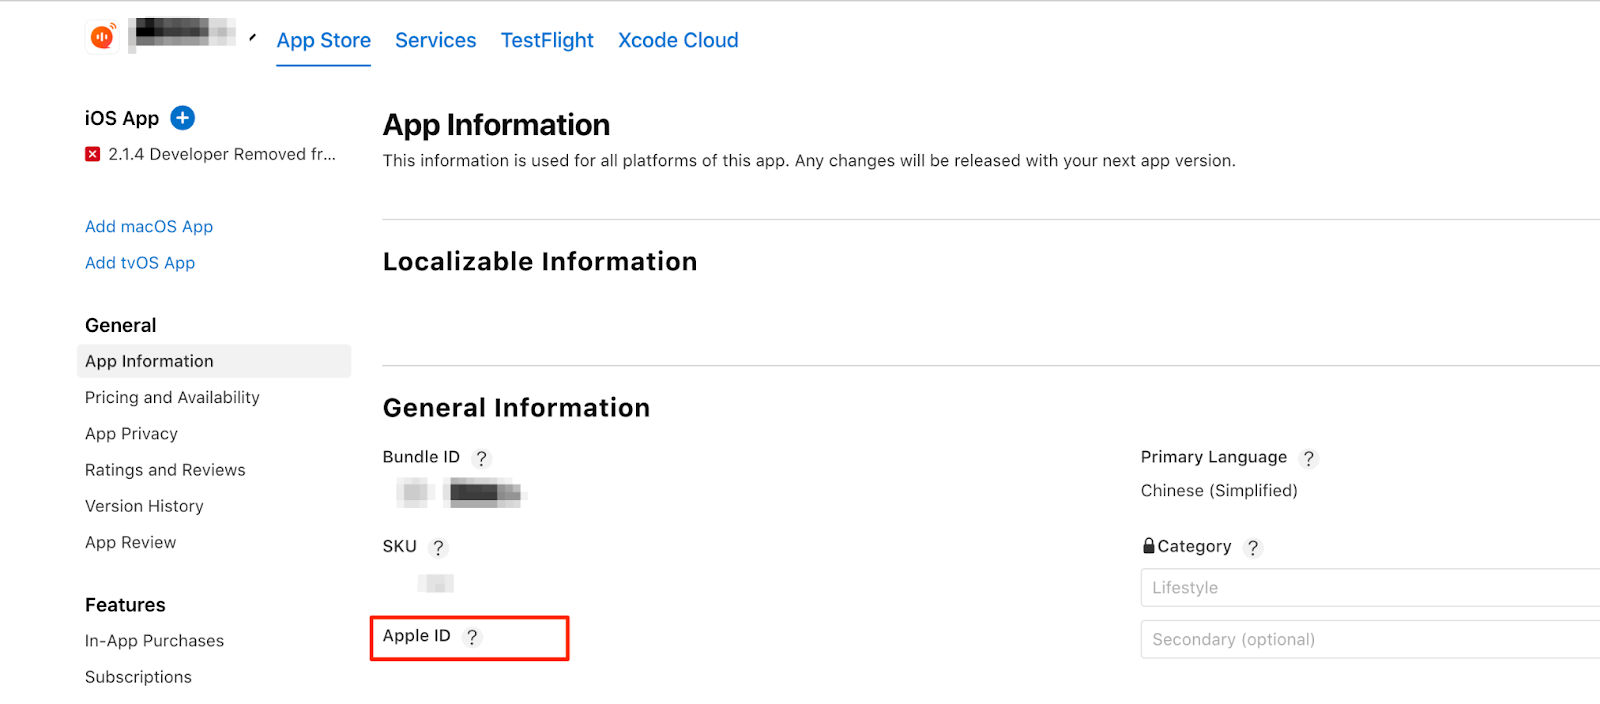Image resolution: width=1600 pixels, height=704 pixels.
Task: Click the Add macOS App link
Action: tap(149, 227)
